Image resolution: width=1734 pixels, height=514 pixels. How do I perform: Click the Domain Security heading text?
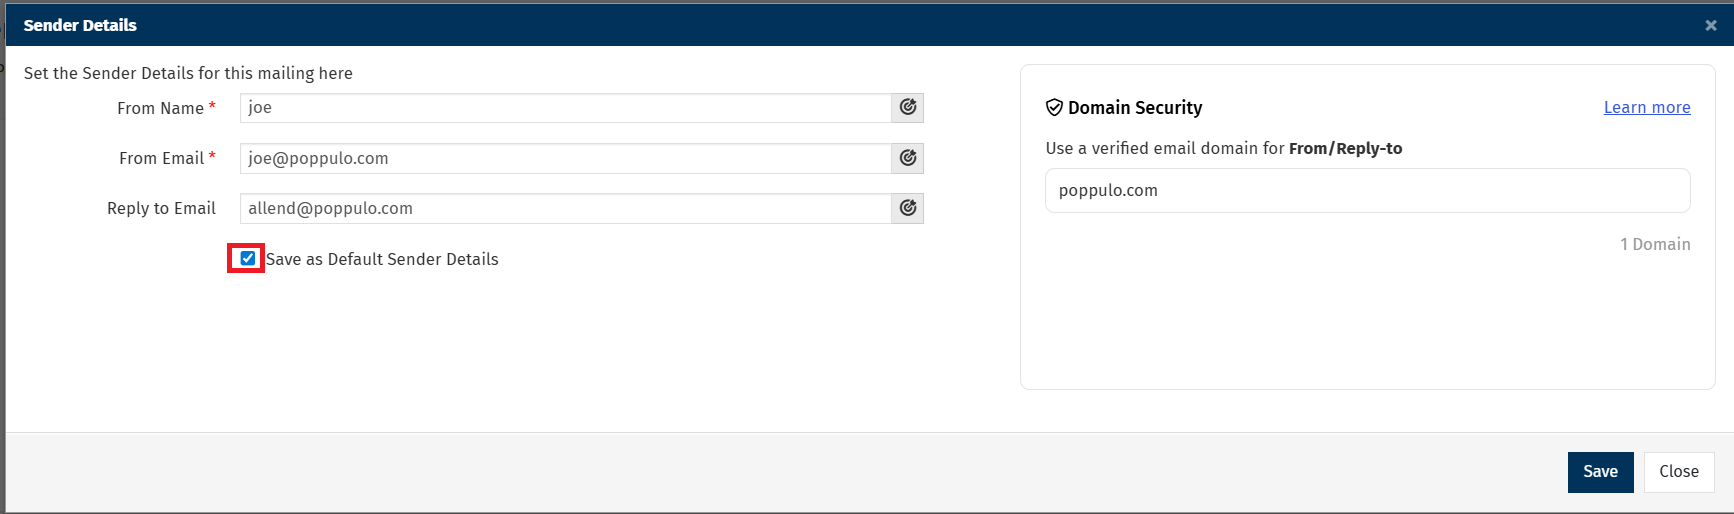(x=1135, y=107)
